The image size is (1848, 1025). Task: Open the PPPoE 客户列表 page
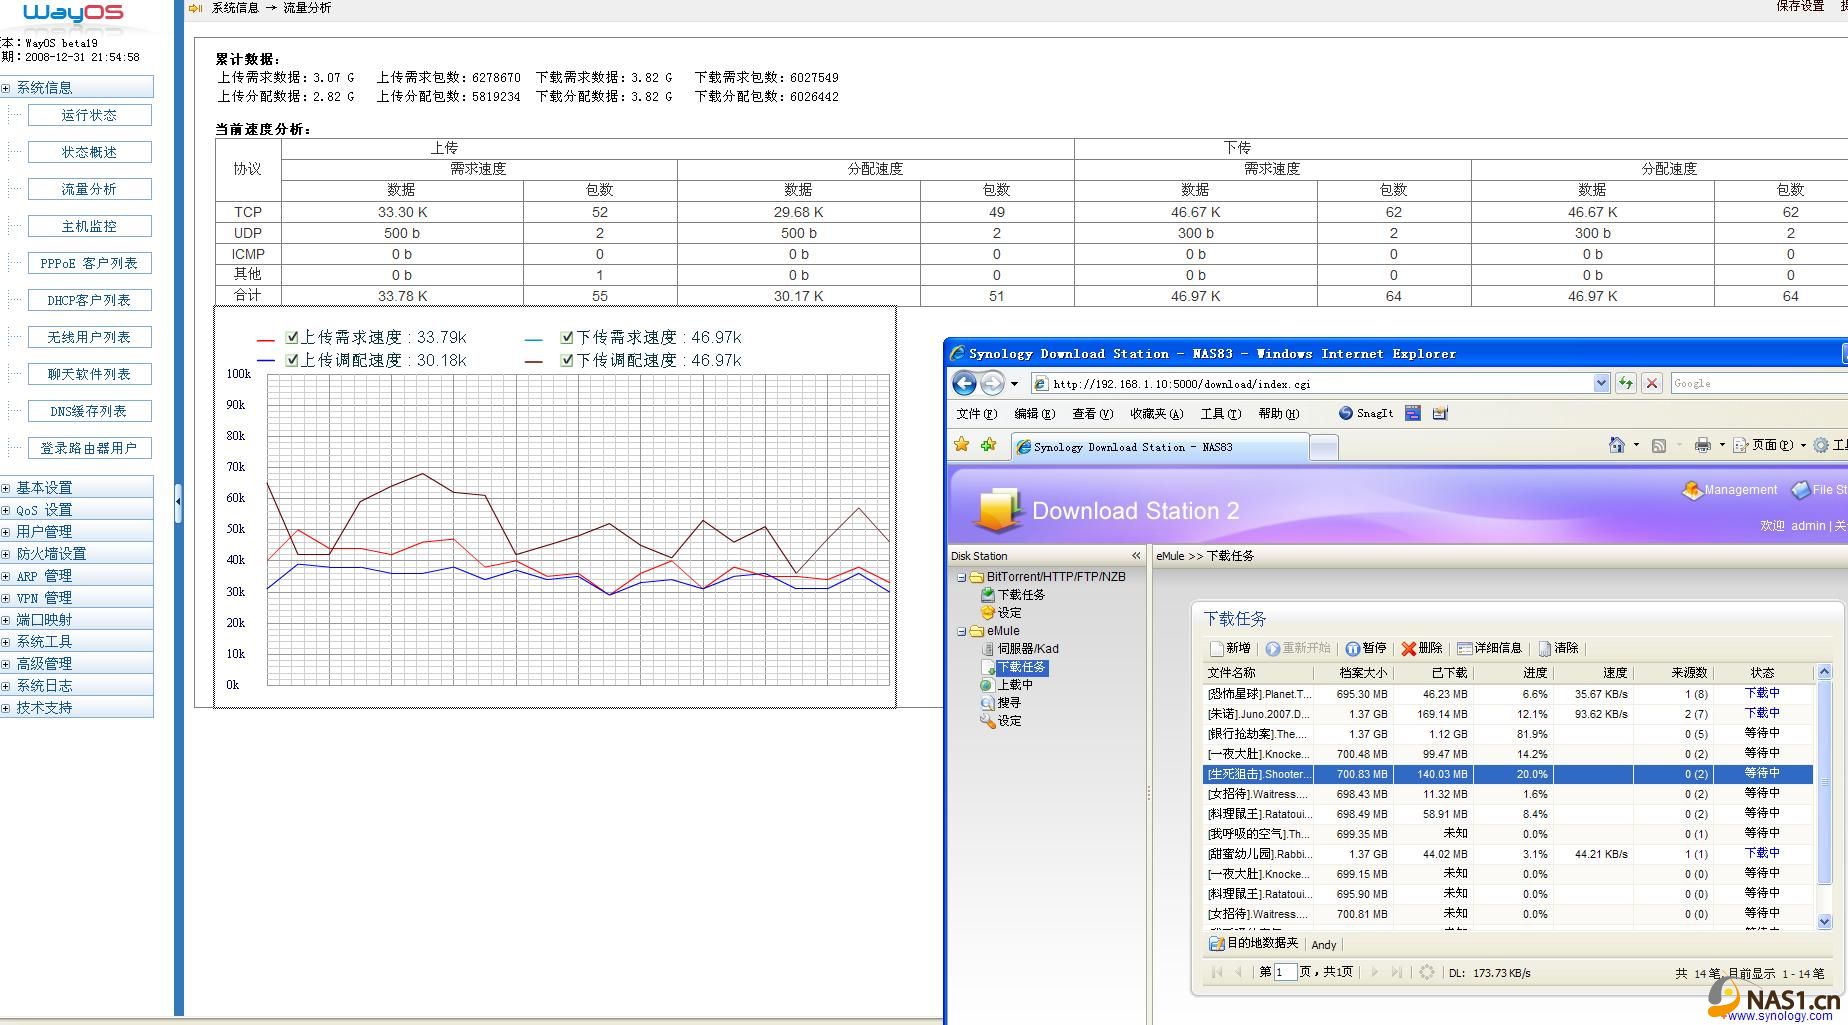pyautogui.click(x=89, y=263)
